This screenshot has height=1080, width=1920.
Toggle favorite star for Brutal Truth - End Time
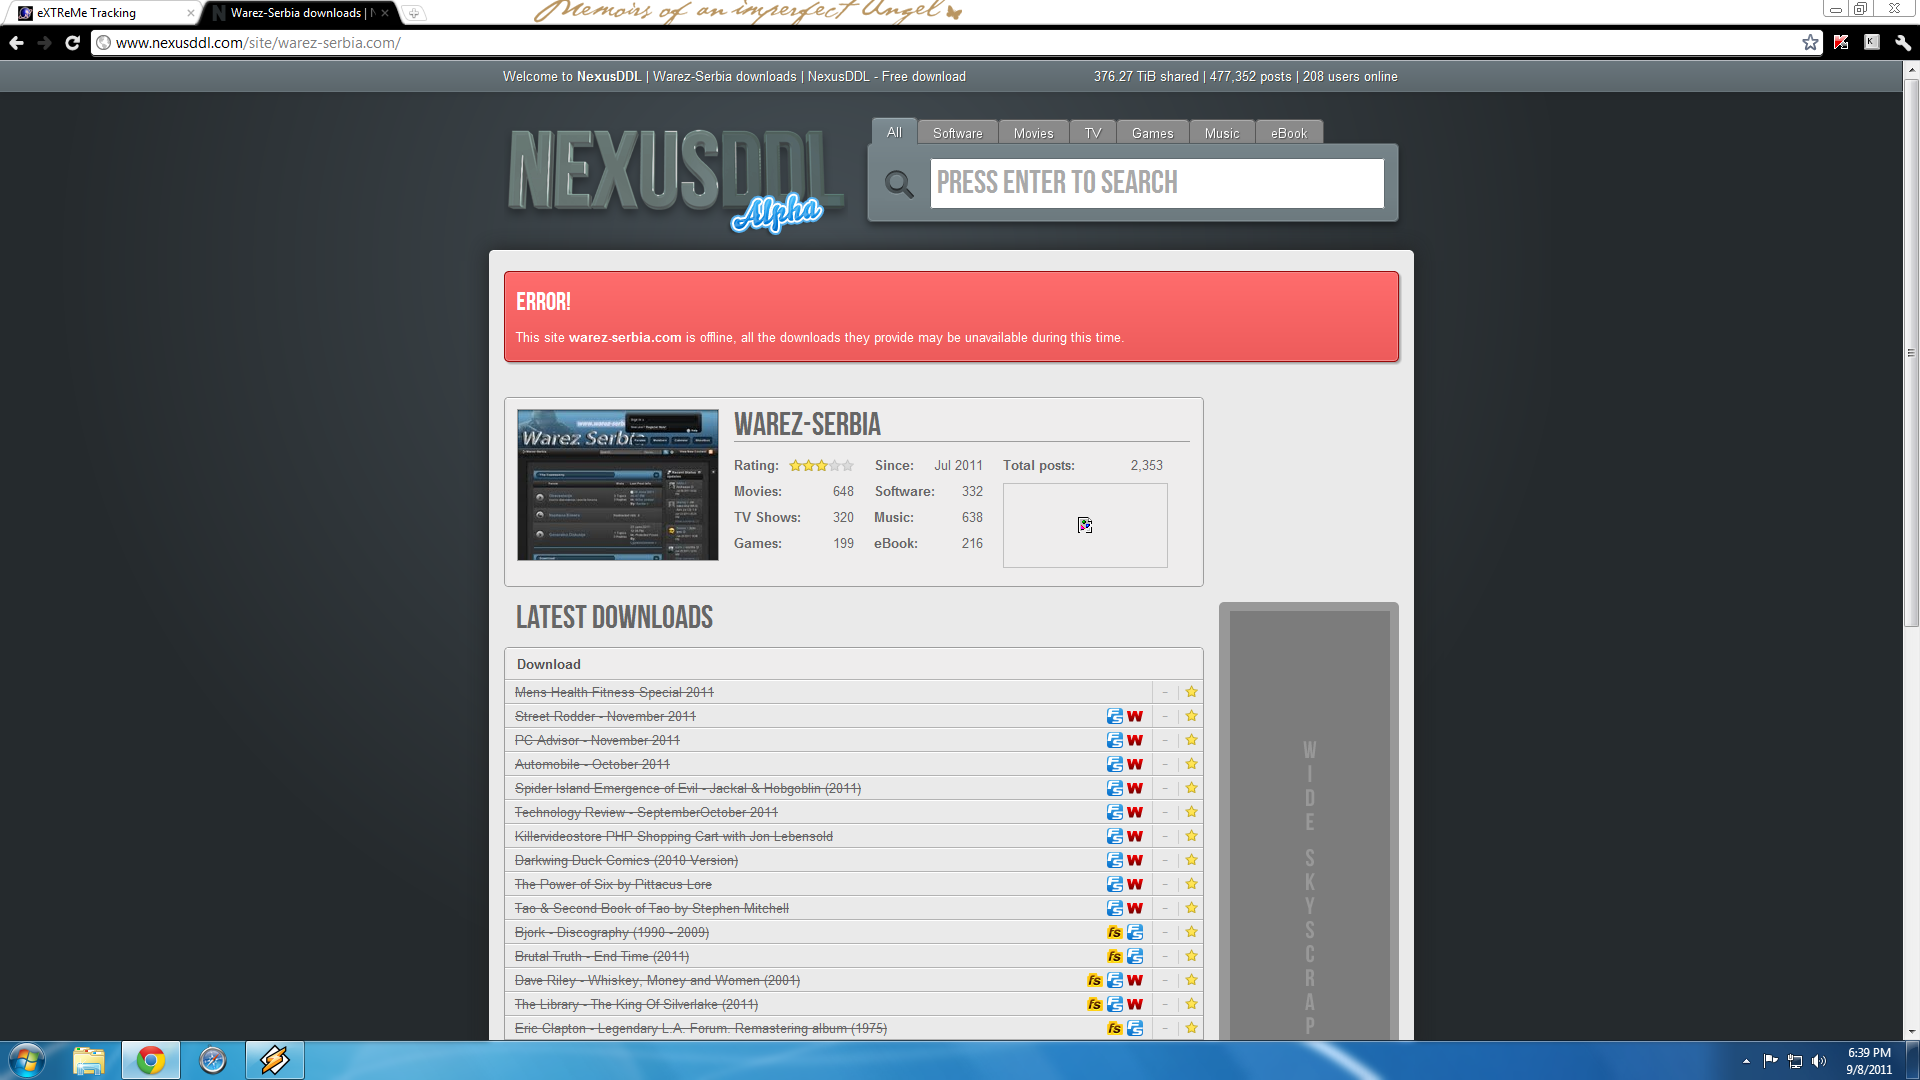(1191, 956)
